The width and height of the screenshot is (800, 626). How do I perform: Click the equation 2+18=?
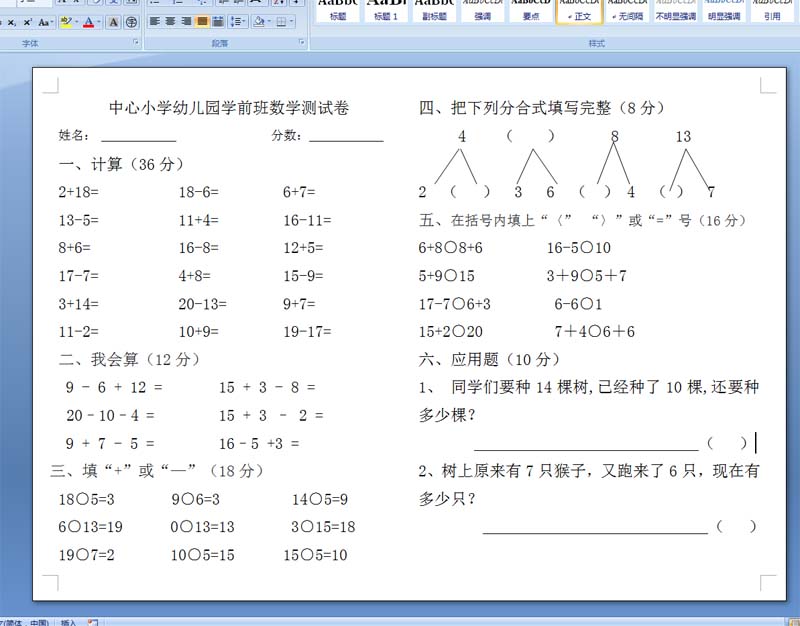pos(79,192)
